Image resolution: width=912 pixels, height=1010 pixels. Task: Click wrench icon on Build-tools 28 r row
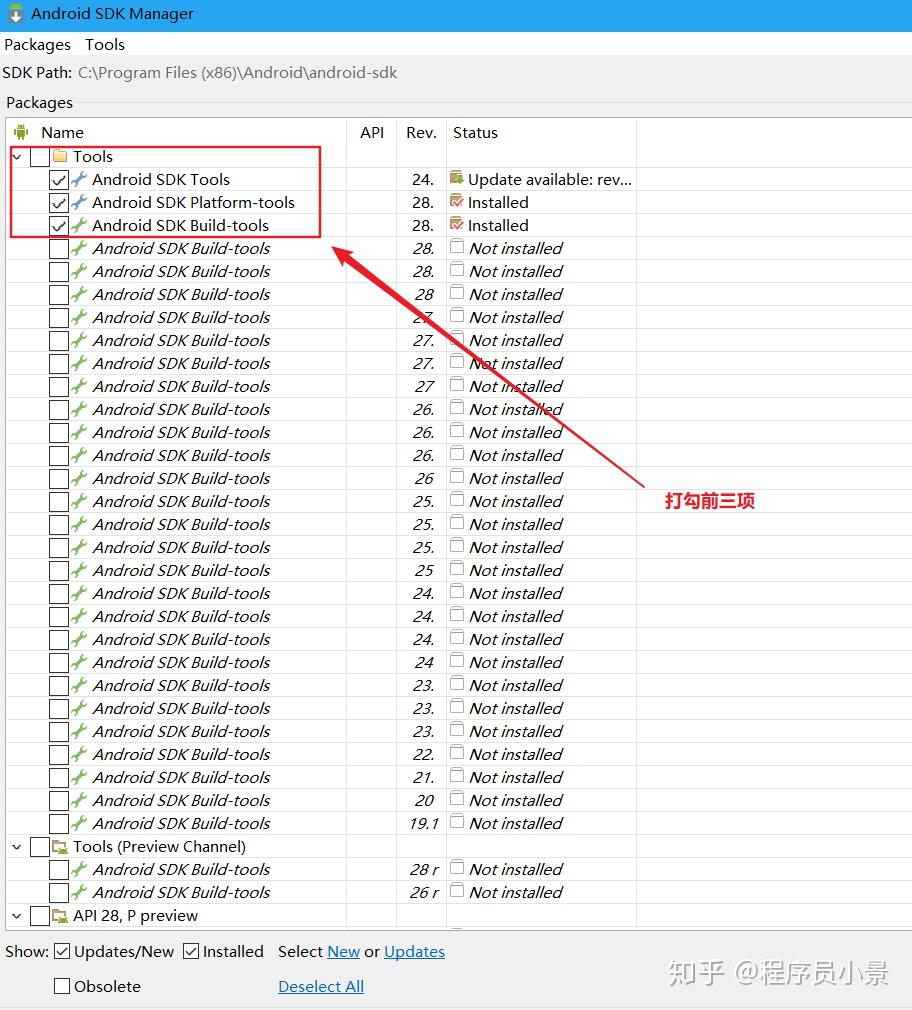point(79,869)
